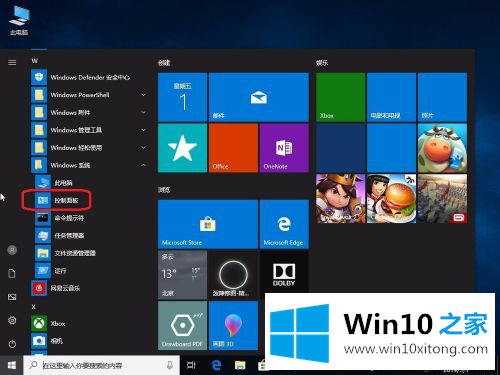Open the Microsoft Edge tile

(x=284, y=224)
